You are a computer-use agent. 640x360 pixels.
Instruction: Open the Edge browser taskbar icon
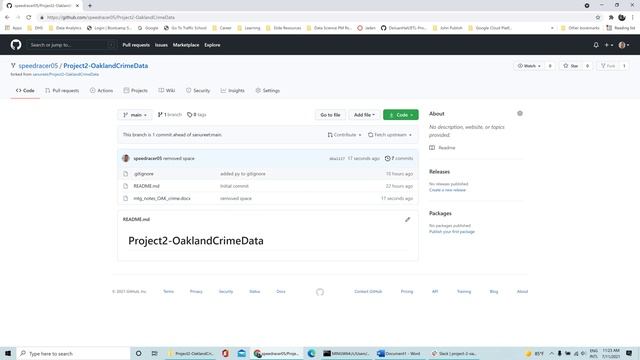(311, 353)
